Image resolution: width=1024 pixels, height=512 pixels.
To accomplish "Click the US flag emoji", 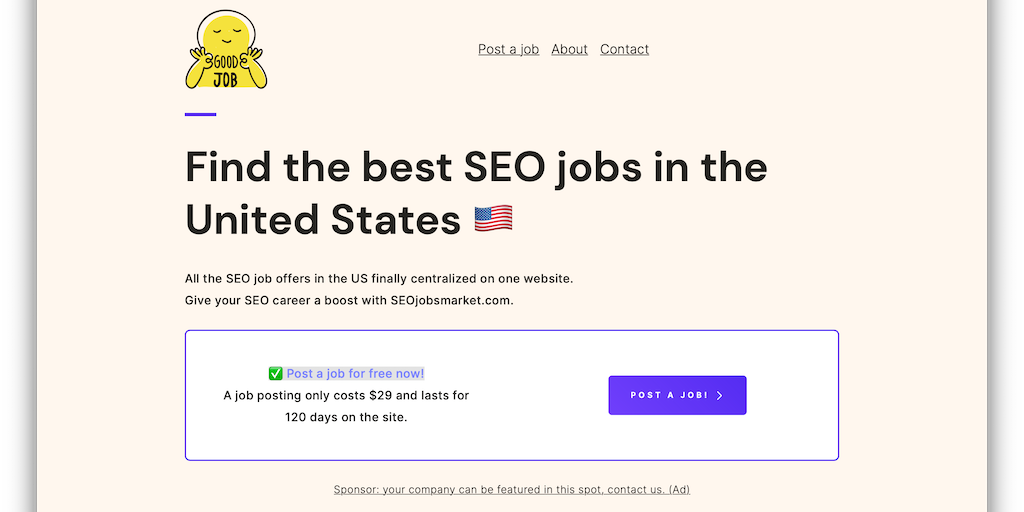I will point(493,218).
